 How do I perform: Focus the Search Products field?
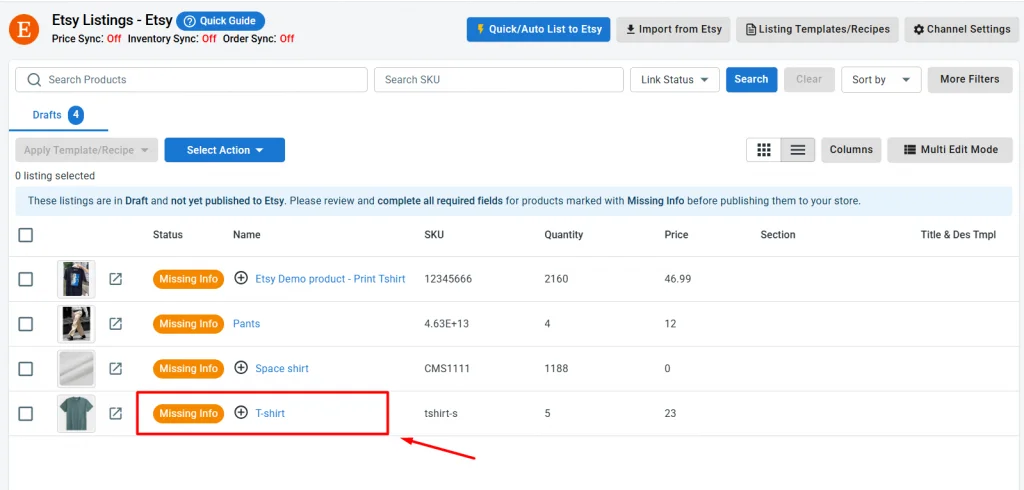click(191, 80)
